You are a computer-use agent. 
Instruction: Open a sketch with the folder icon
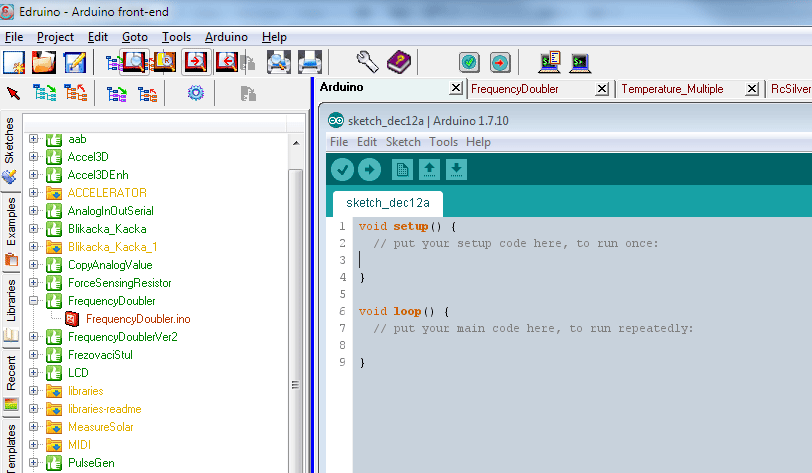44,63
